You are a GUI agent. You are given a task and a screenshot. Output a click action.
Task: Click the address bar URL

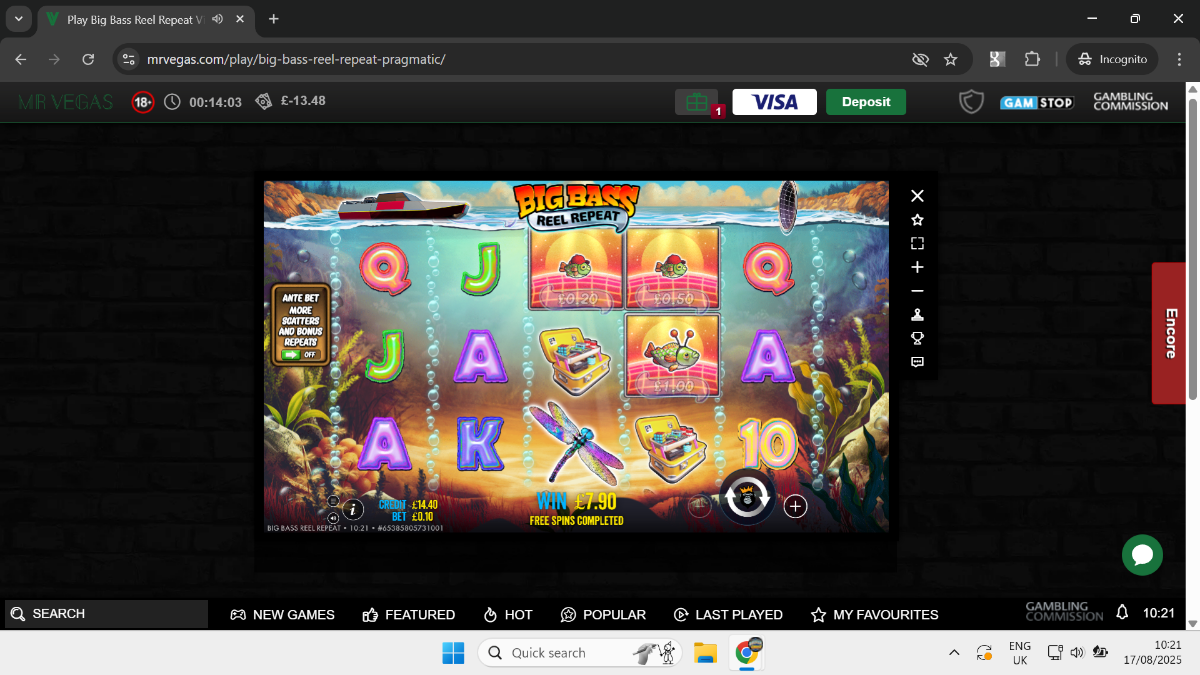pyautogui.click(x=296, y=59)
